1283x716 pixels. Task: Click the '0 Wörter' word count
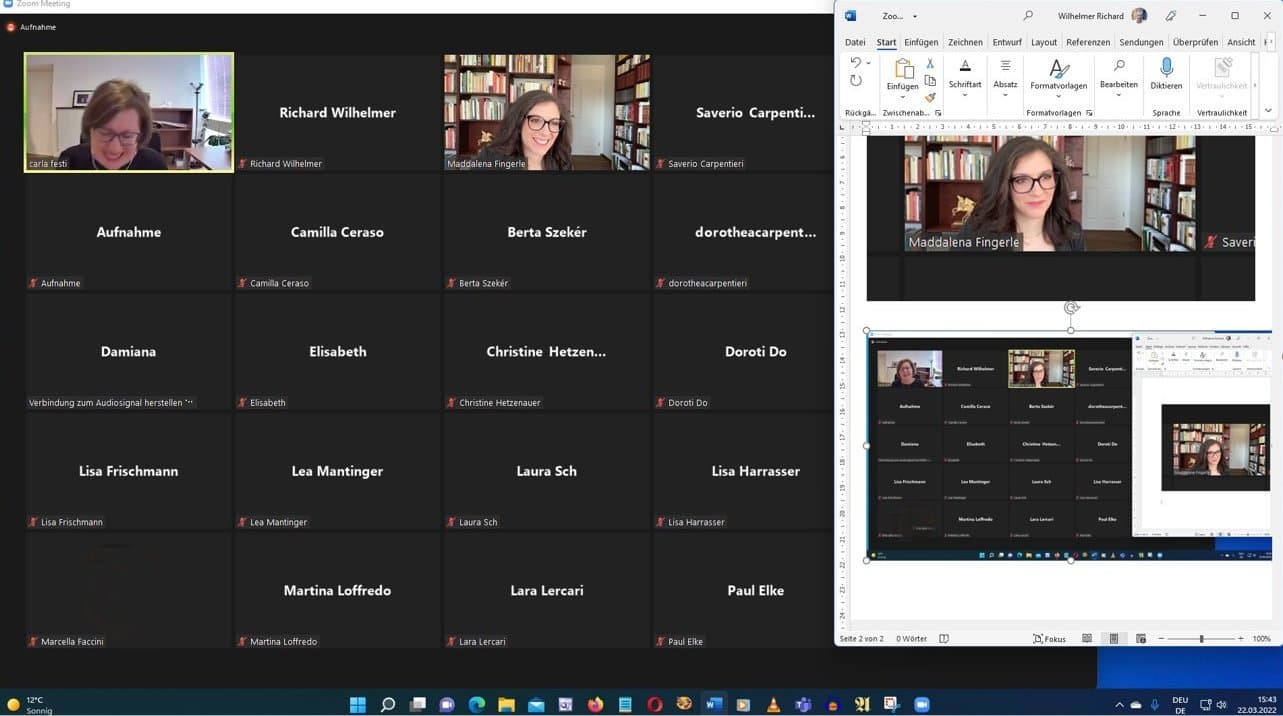912,638
